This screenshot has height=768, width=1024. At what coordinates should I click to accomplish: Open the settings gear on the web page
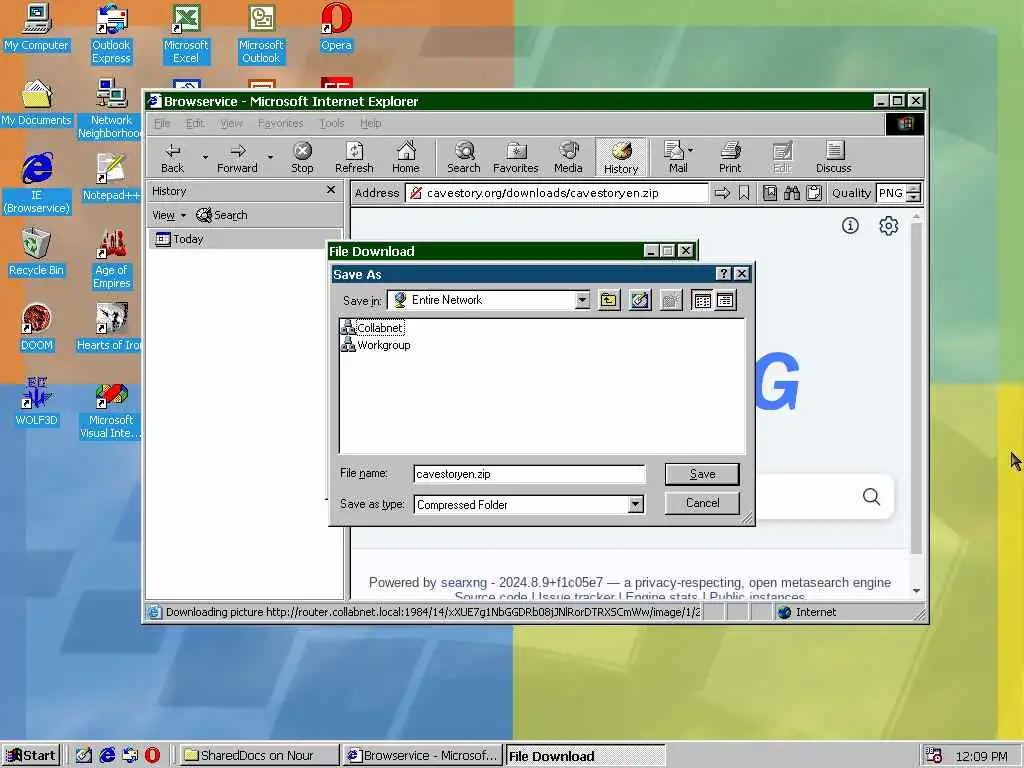[x=888, y=226]
